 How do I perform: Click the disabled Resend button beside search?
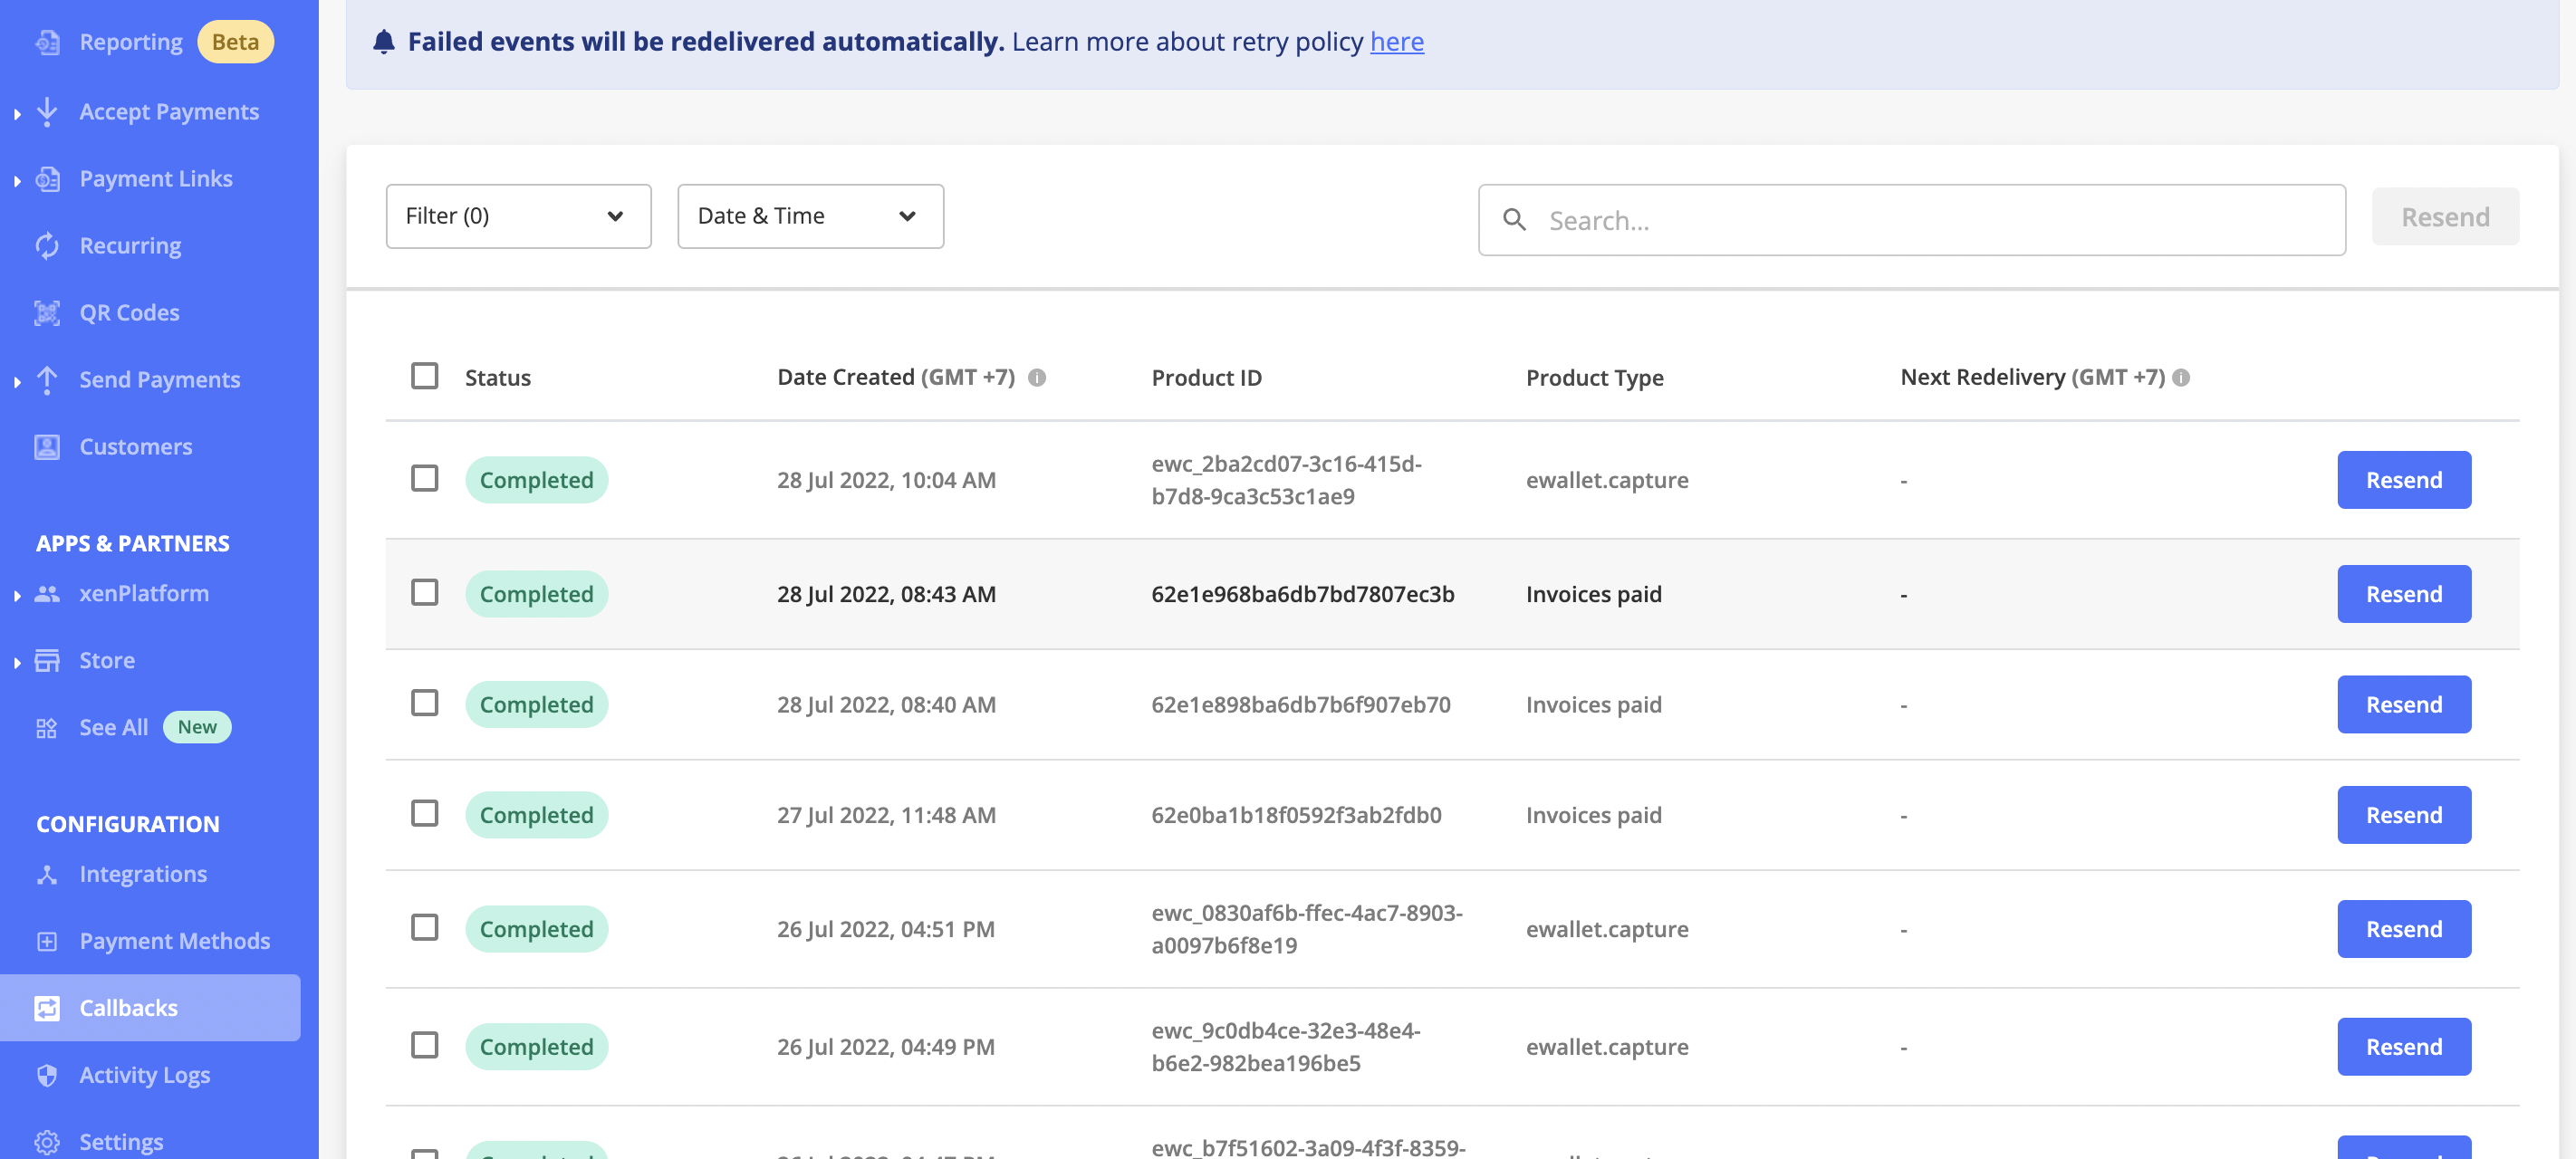(x=2446, y=217)
